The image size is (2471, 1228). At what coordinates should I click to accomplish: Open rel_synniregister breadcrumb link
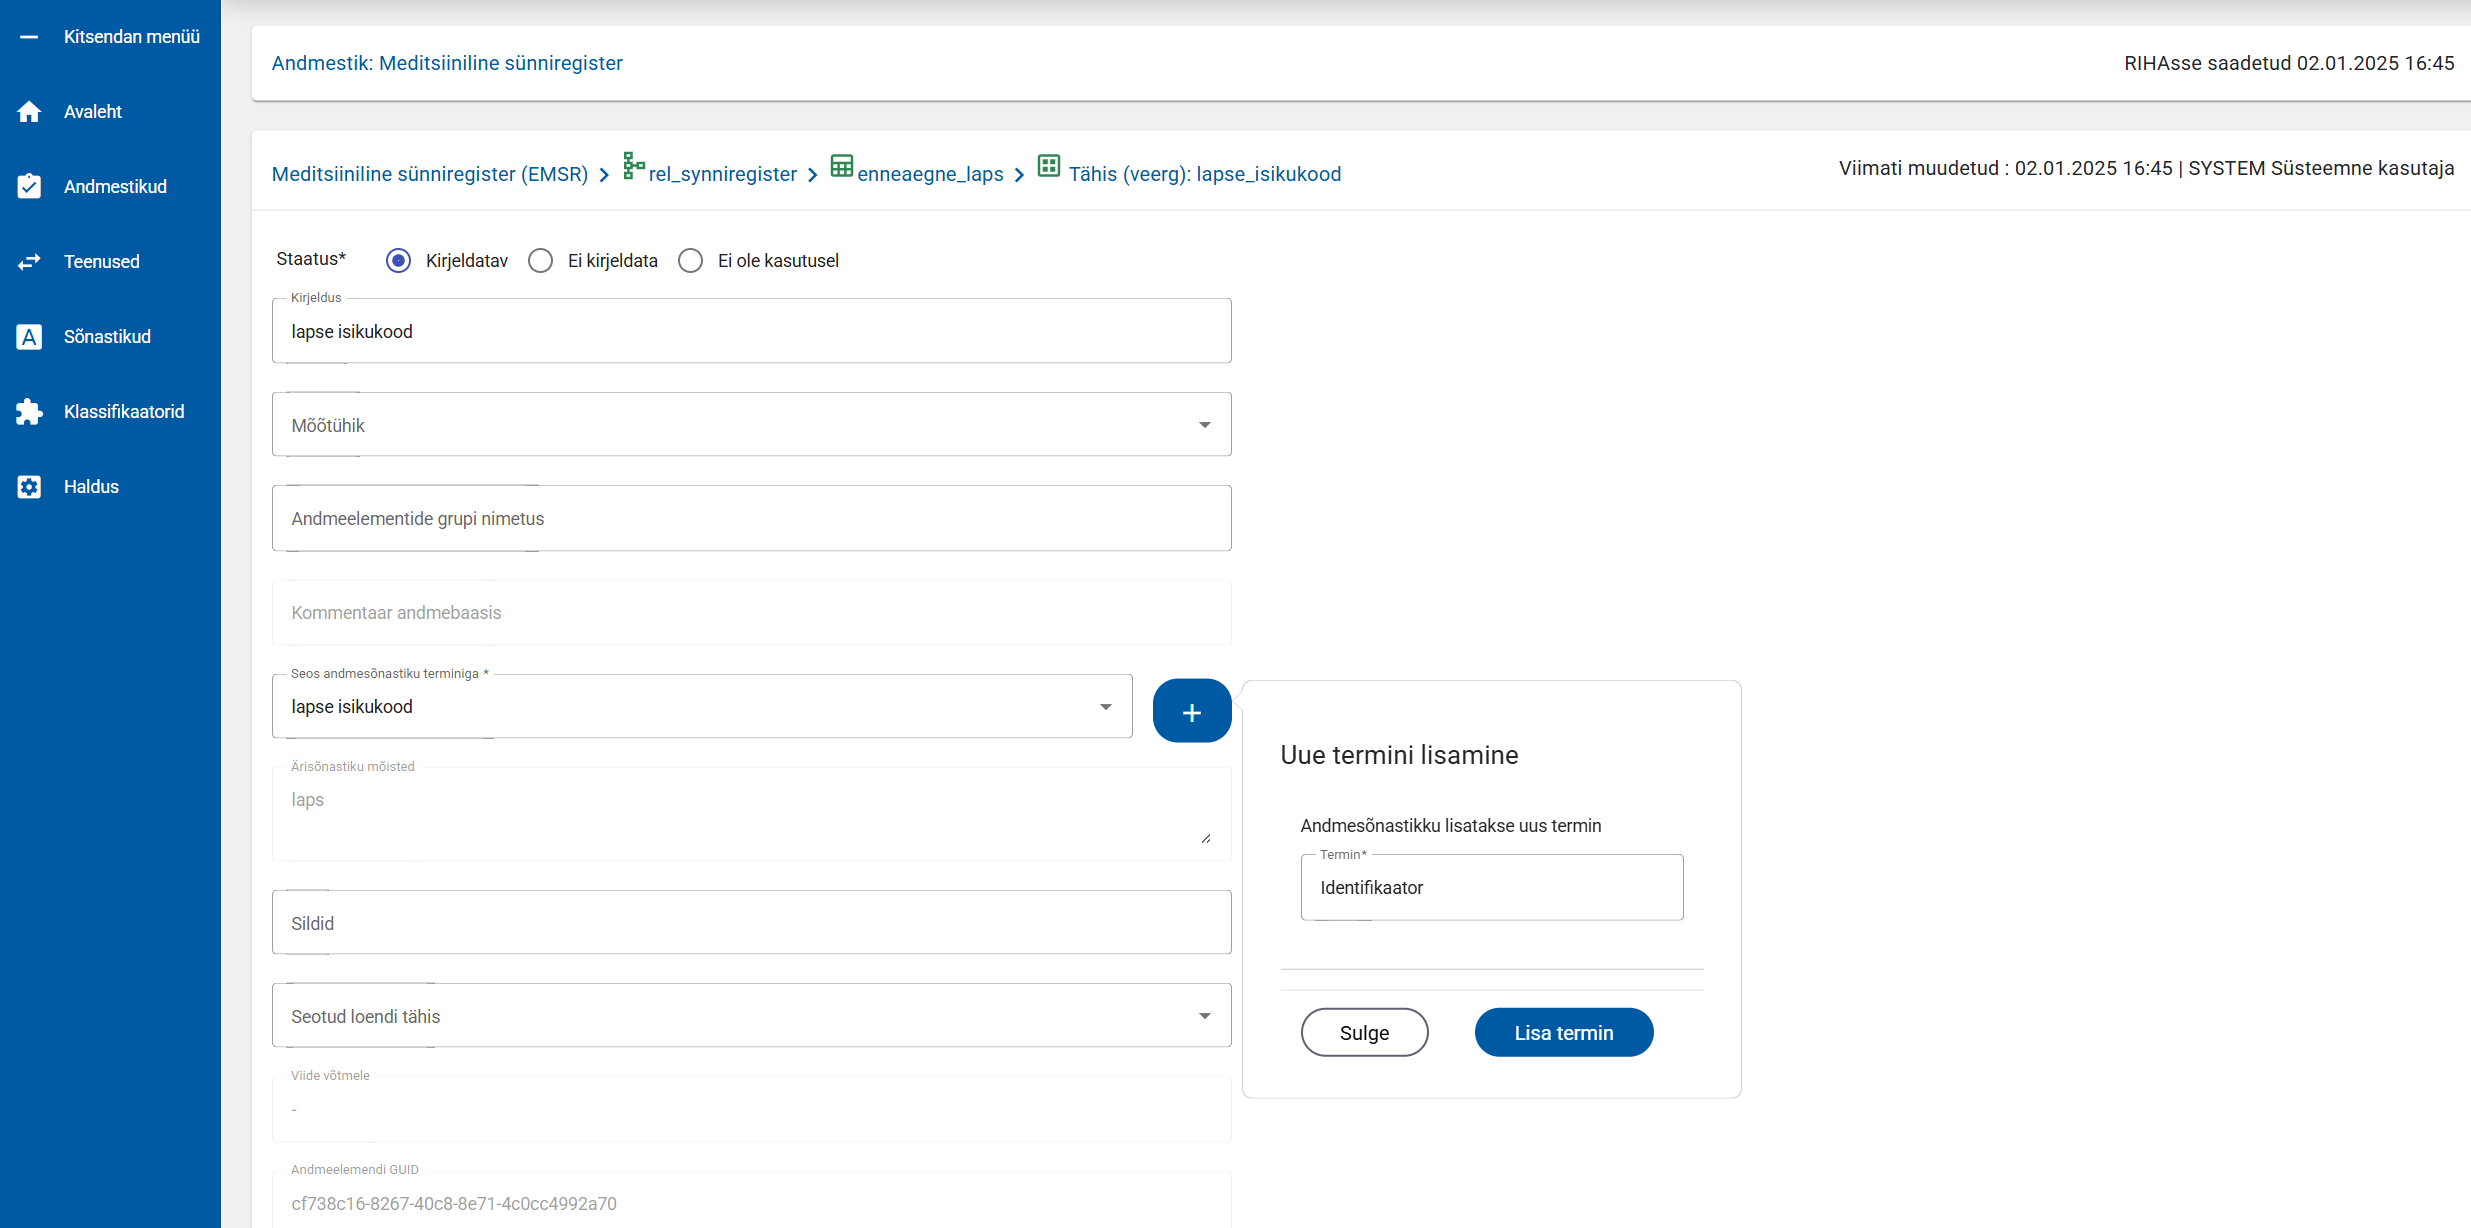(x=722, y=174)
